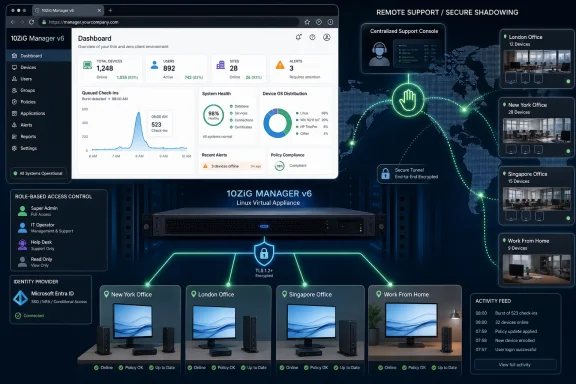Click the 892 users value
Screen dimensions: 576x384
pyautogui.click(x=169, y=68)
